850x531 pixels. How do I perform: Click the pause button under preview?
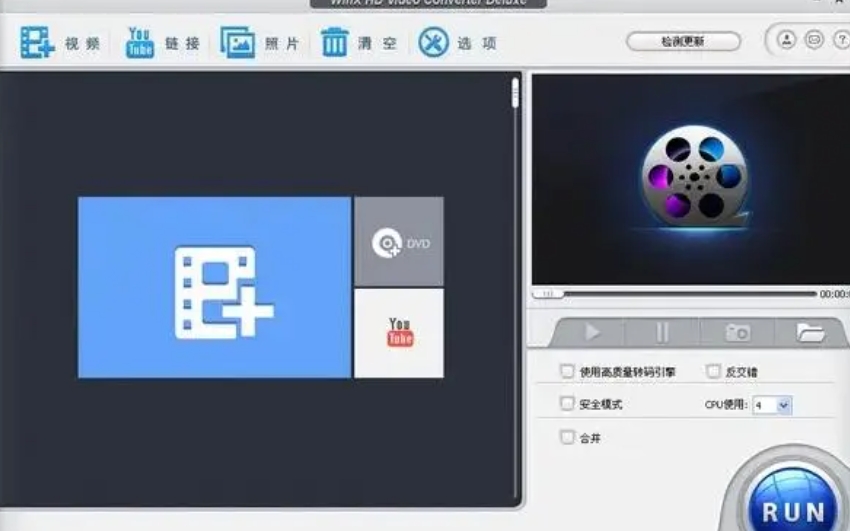click(662, 332)
